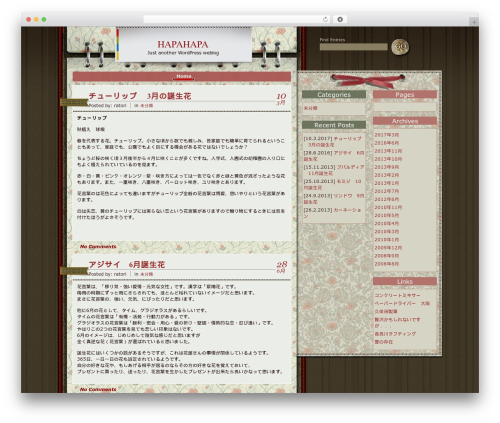Open recent post dated 10.3.2017
This screenshot has height=423, width=500.
(x=333, y=142)
